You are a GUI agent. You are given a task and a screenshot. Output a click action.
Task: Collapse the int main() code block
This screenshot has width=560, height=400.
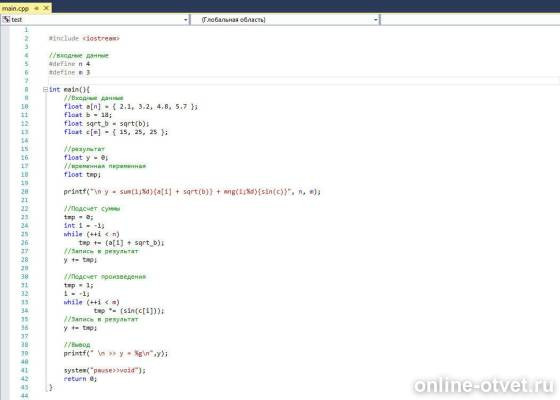[x=45, y=90]
